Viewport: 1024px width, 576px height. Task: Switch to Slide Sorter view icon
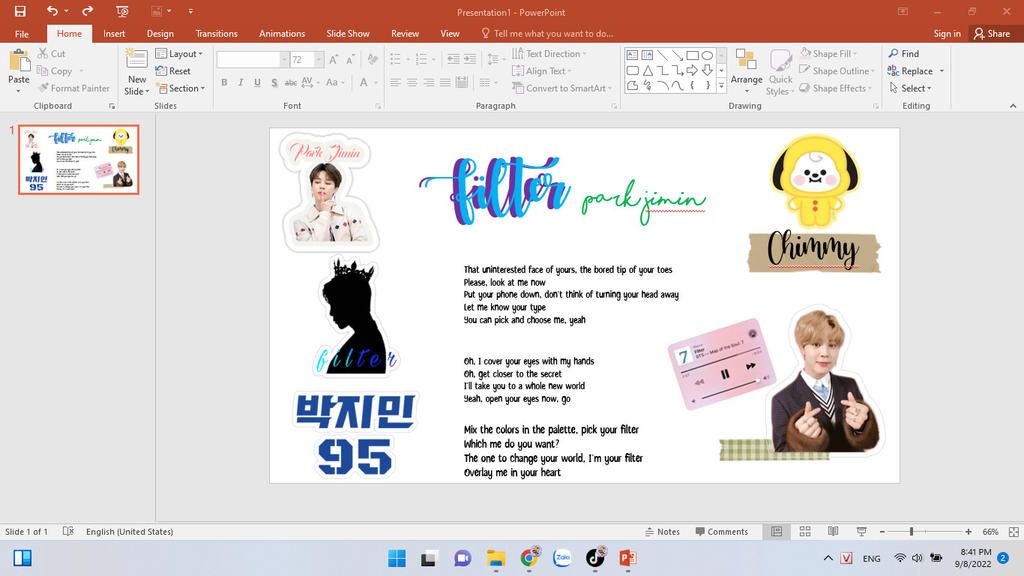click(805, 532)
